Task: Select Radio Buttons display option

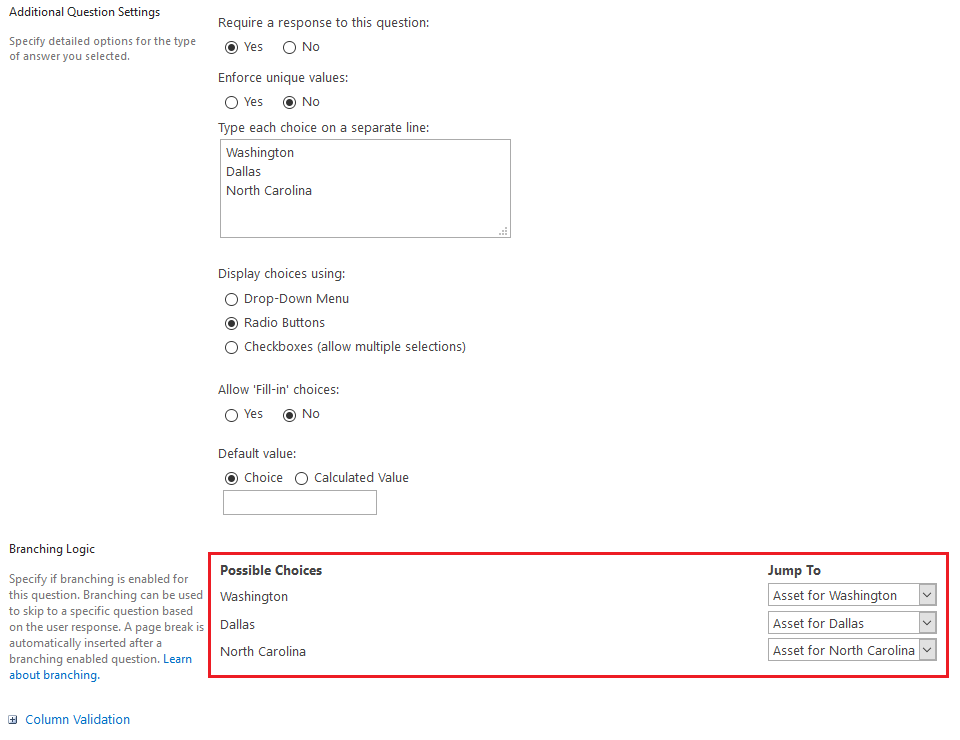Action: point(231,323)
